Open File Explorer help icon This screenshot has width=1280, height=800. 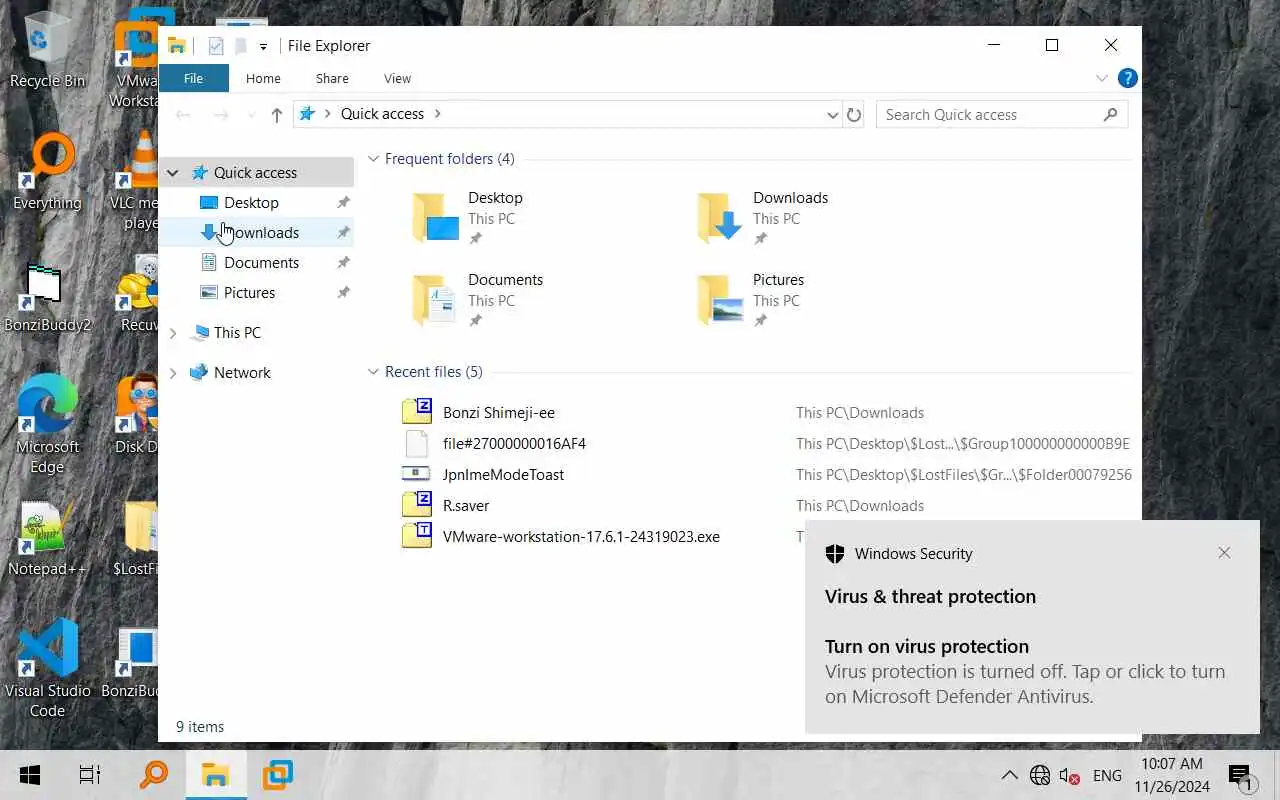coord(1127,78)
